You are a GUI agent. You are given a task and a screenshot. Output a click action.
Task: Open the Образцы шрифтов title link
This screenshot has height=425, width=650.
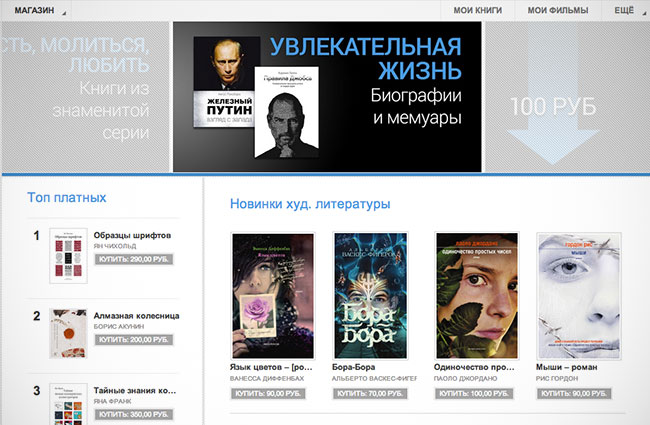pyautogui.click(x=132, y=235)
